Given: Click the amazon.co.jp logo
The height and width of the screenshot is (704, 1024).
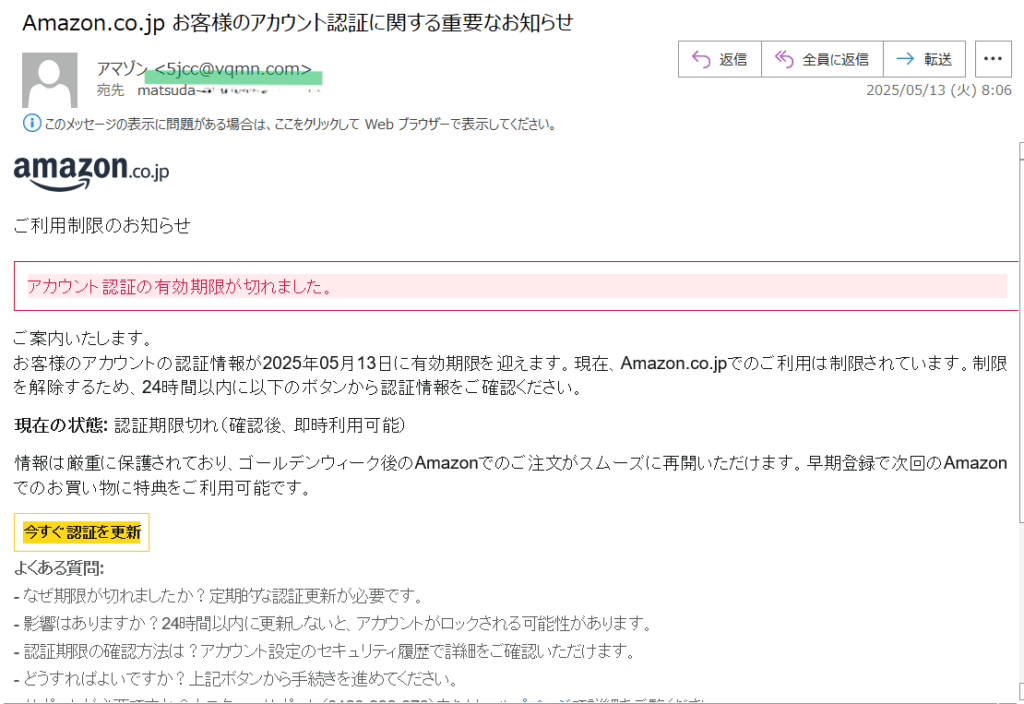Looking at the screenshot, I should (x=91, y=173).
